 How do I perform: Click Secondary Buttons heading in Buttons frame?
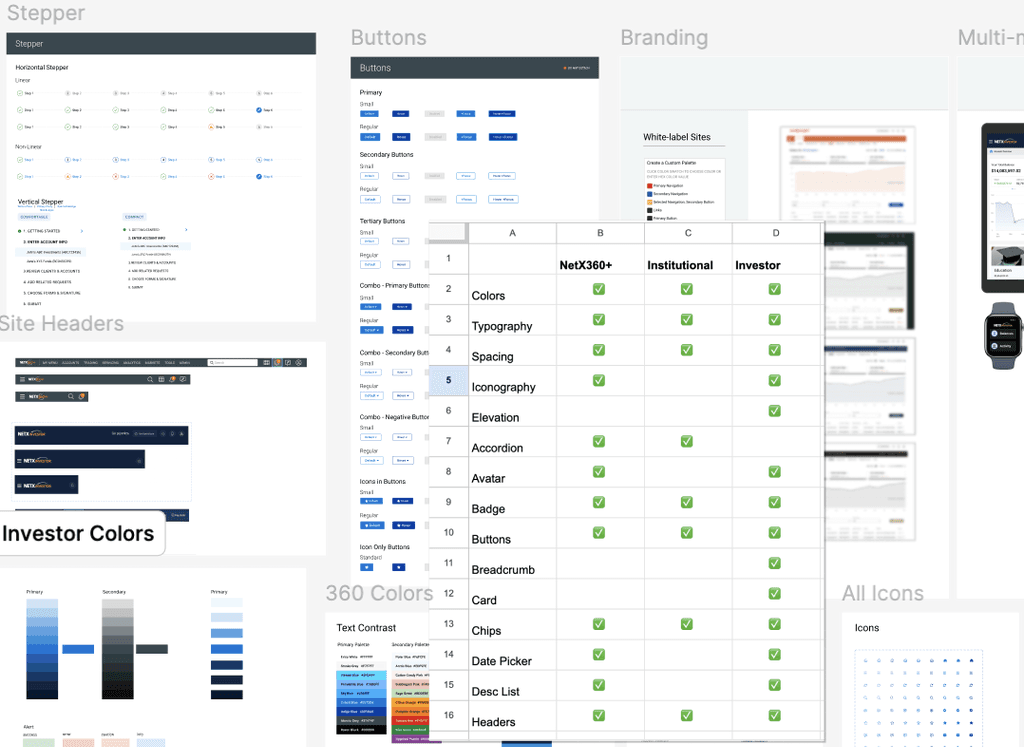pyautogui.click(x=387, y=155)
